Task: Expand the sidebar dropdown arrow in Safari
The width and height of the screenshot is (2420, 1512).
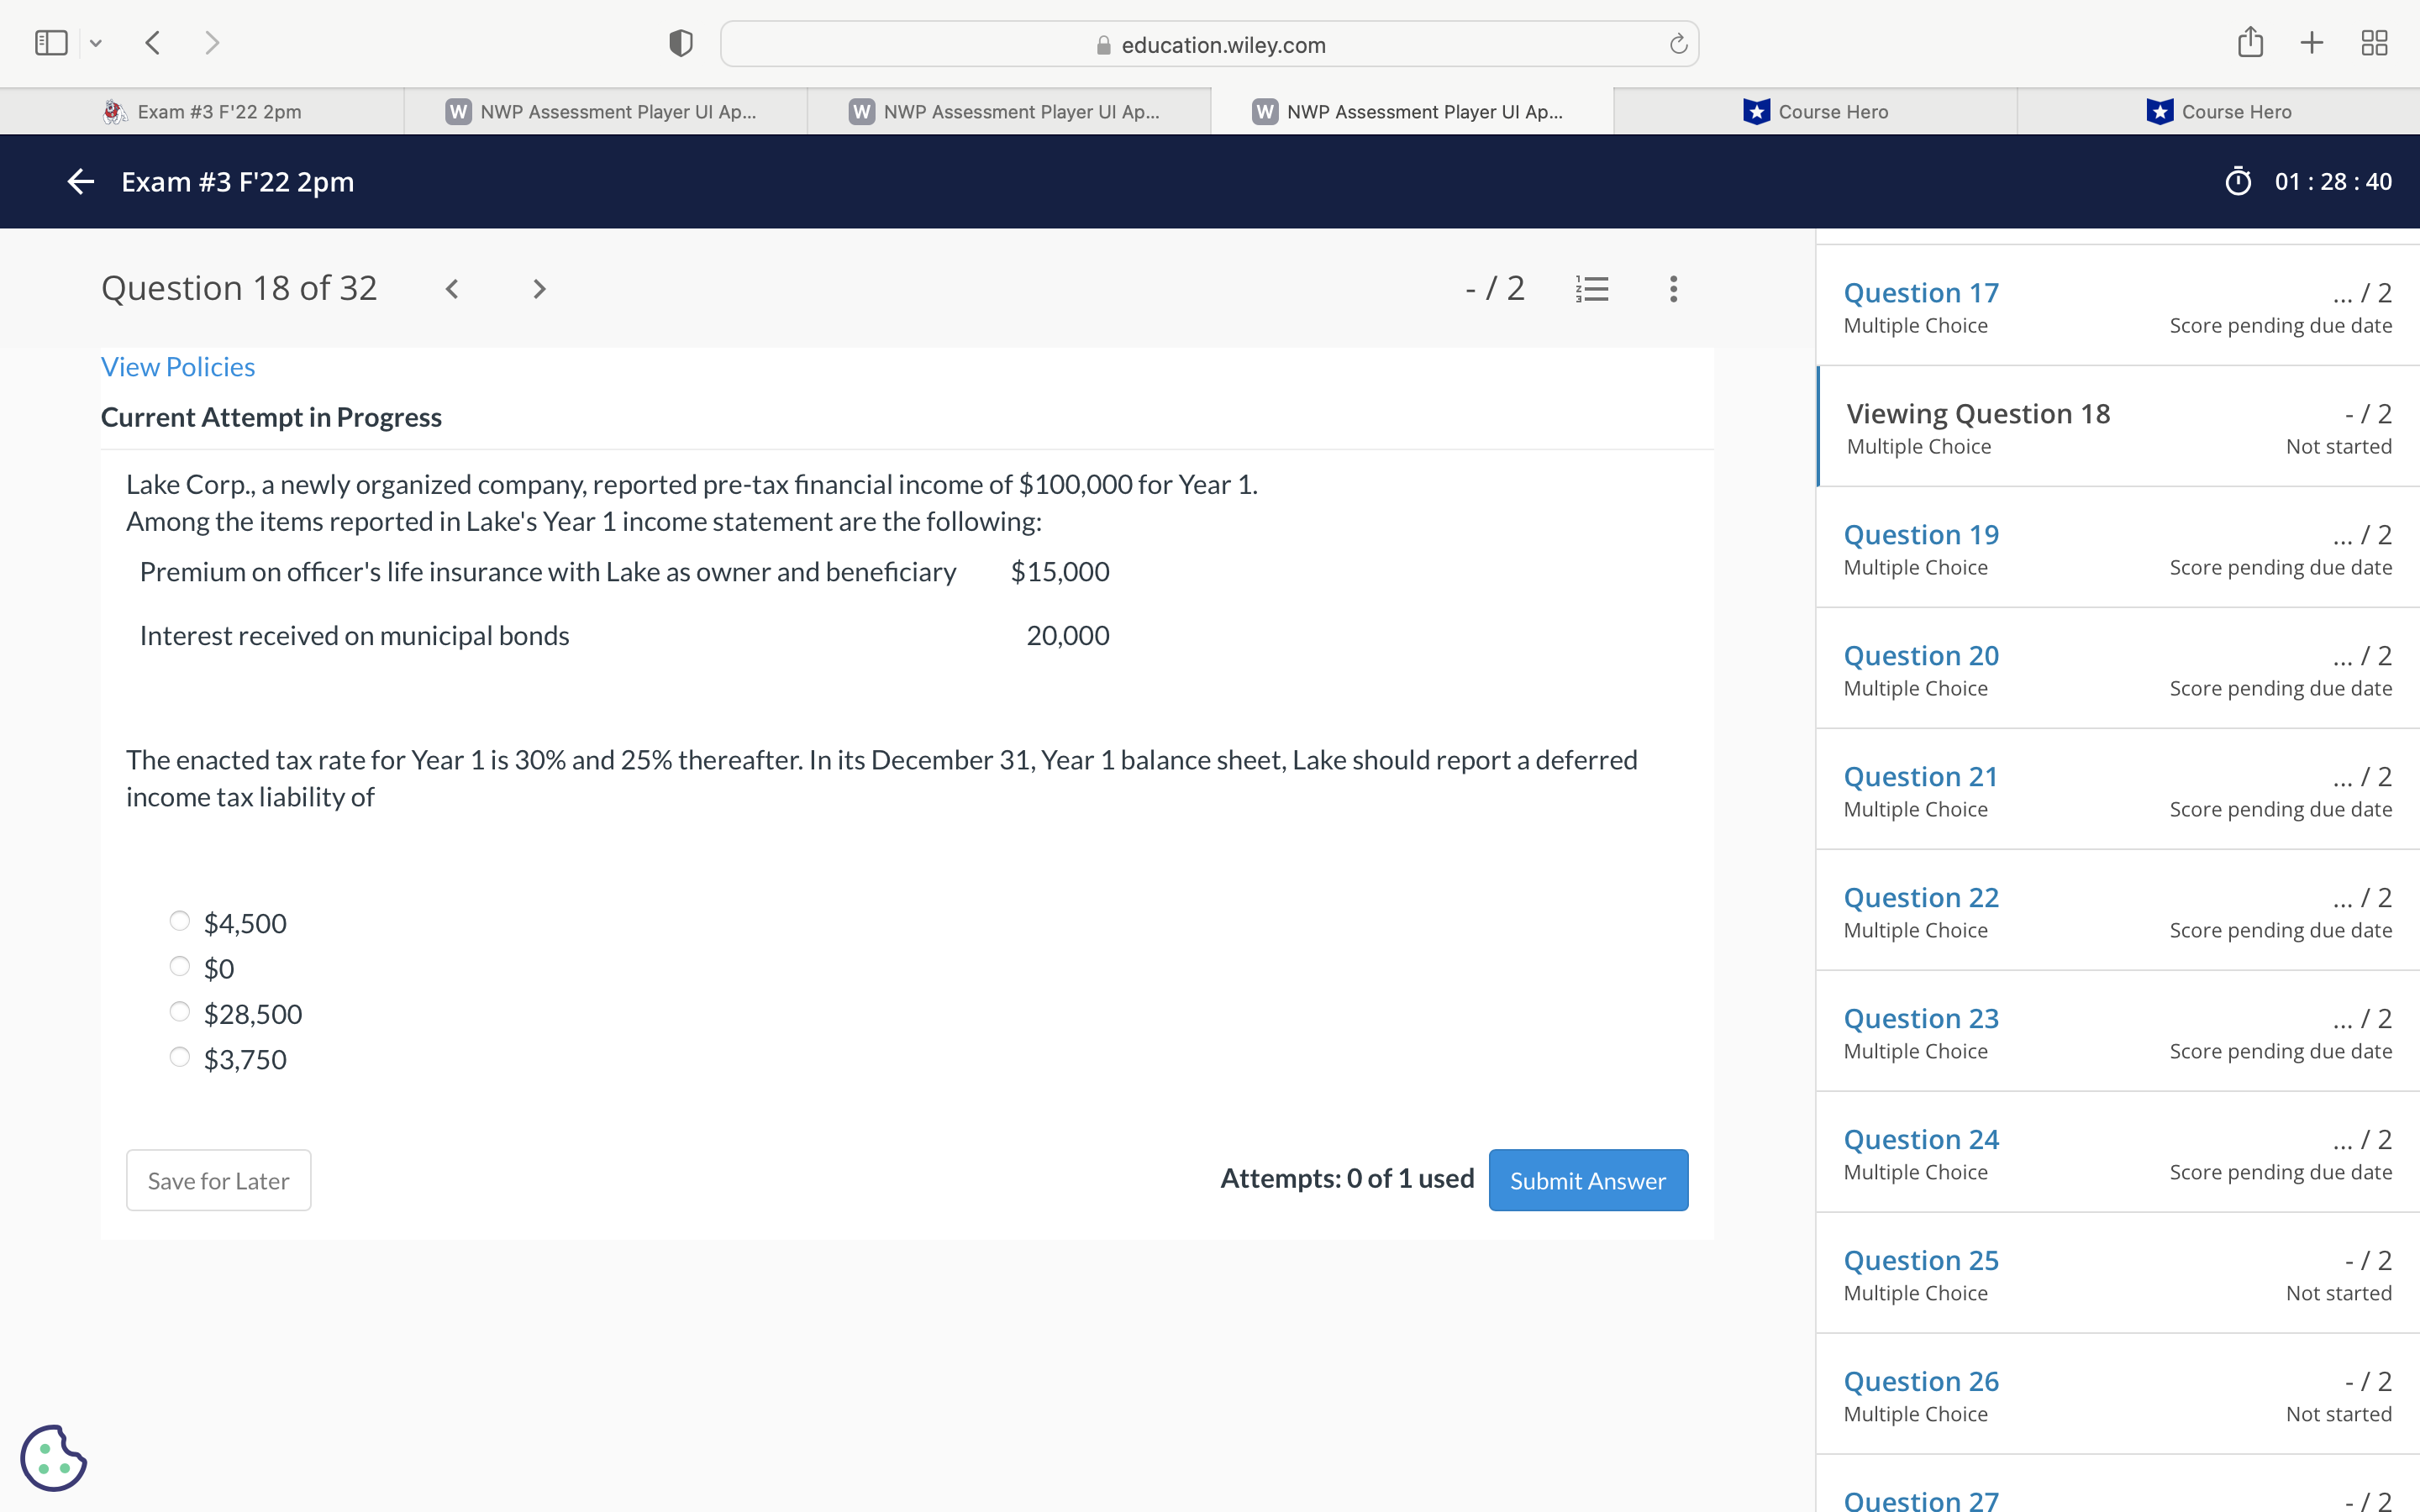Action: [96, 43]
